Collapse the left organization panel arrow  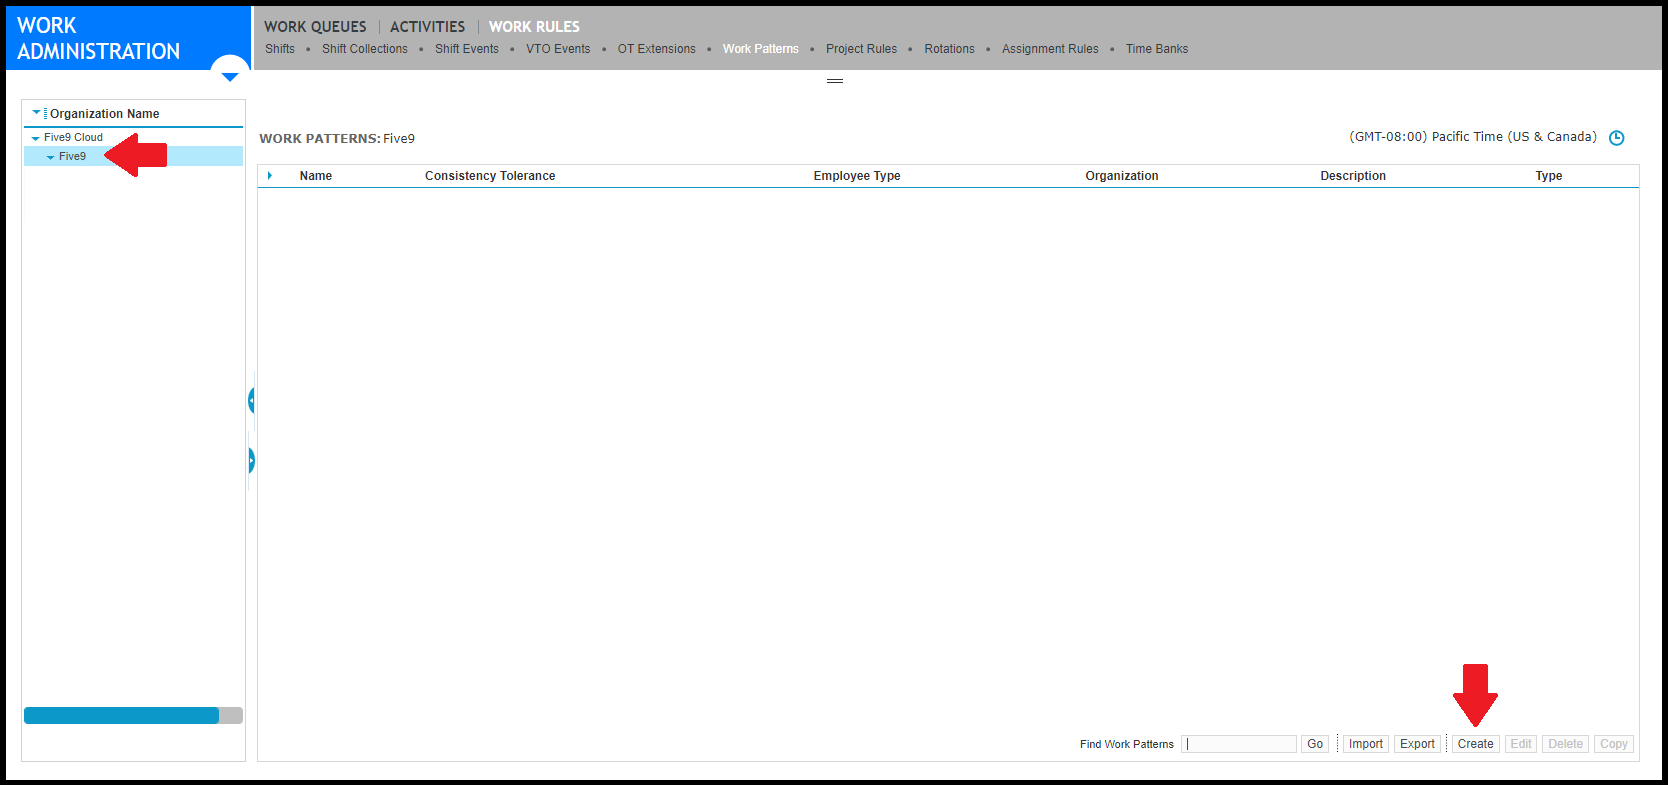(x=251, y=400)
